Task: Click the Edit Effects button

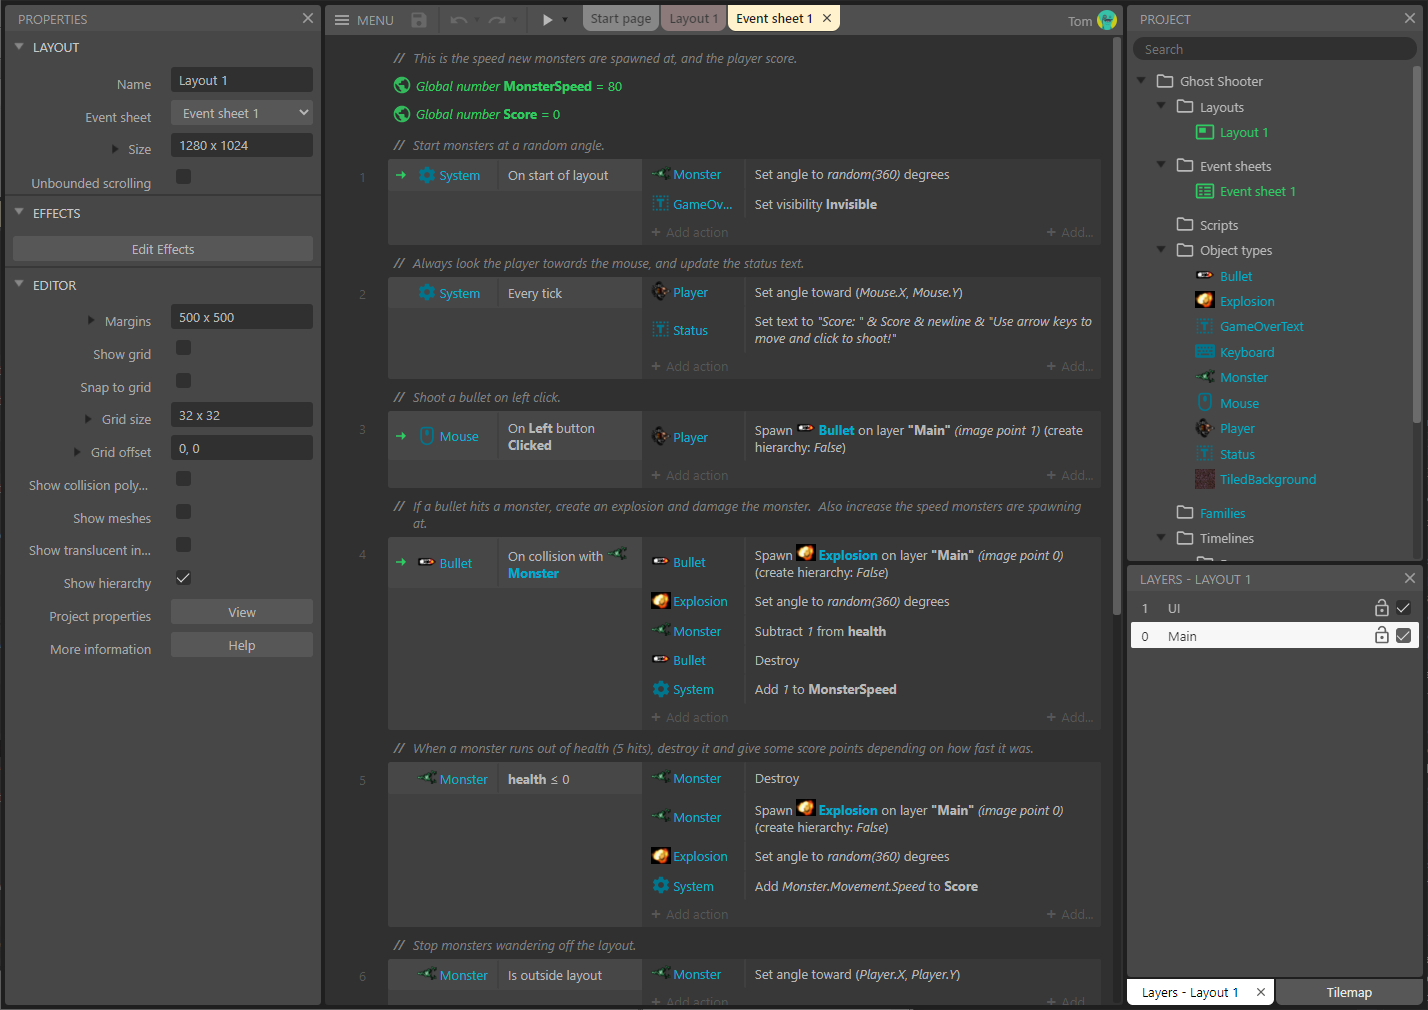Action: (162, 247)
